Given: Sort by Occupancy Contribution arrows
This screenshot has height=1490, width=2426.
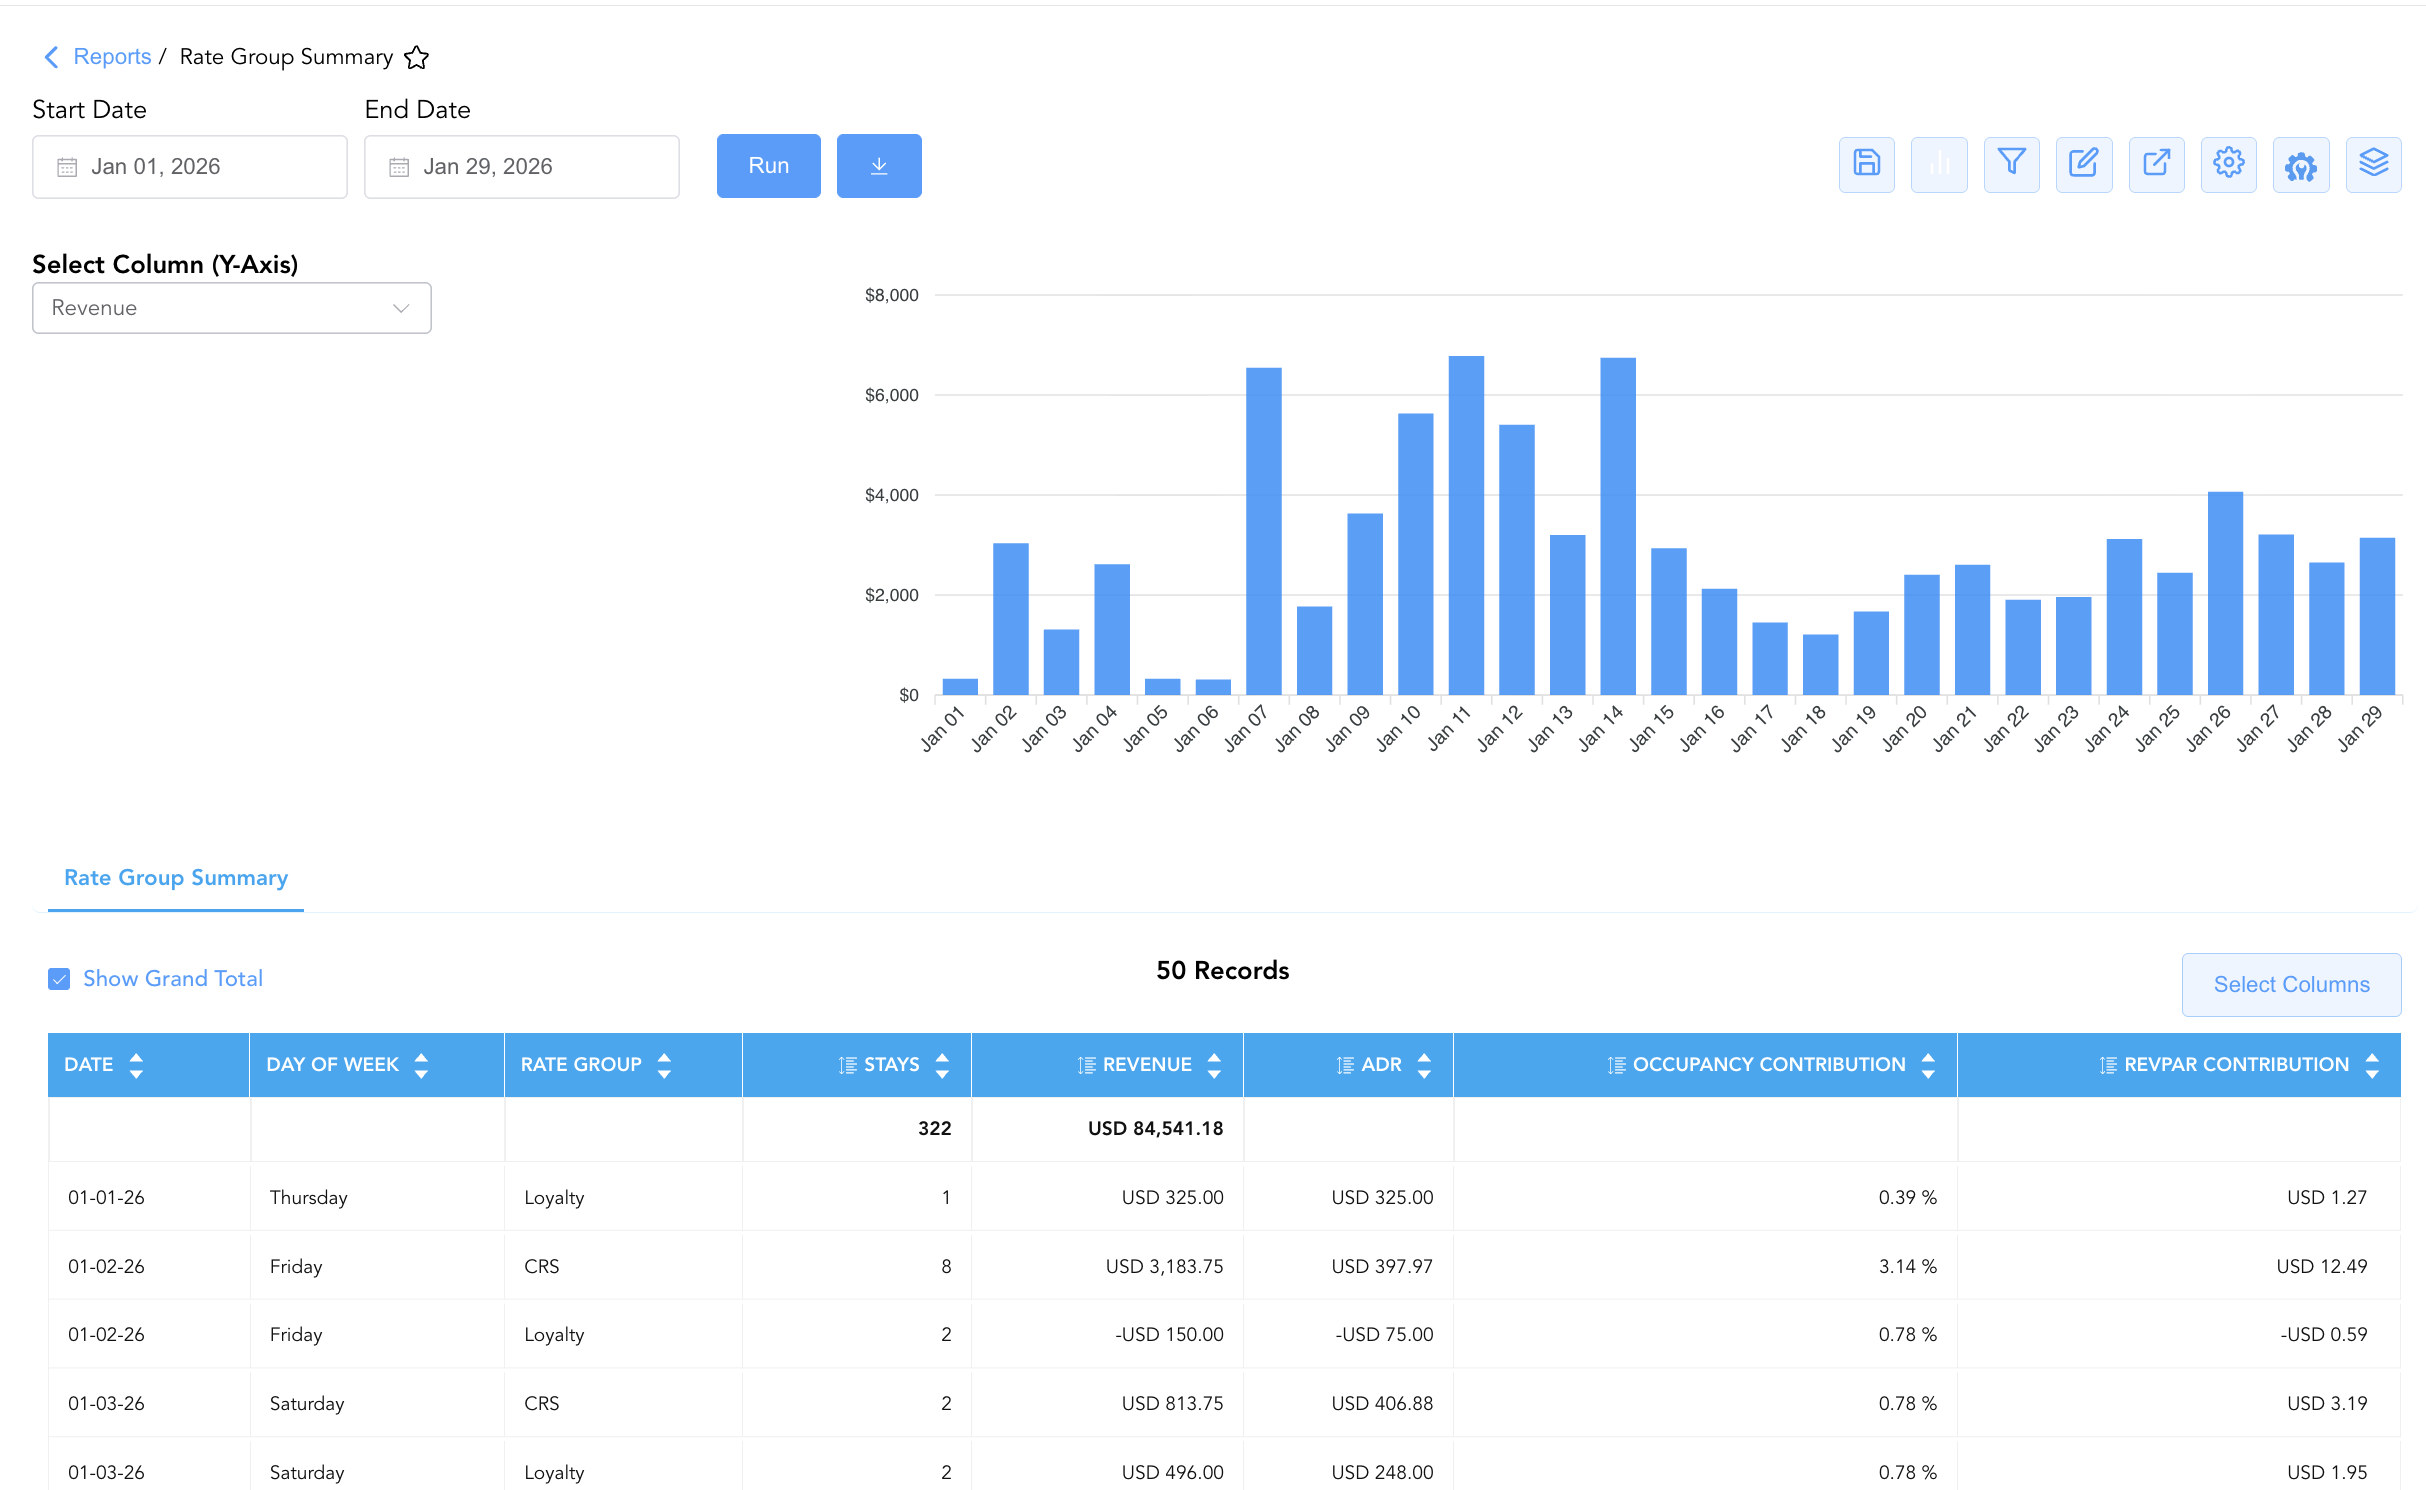Looking at the screenshot, I should point(1928,1065).
